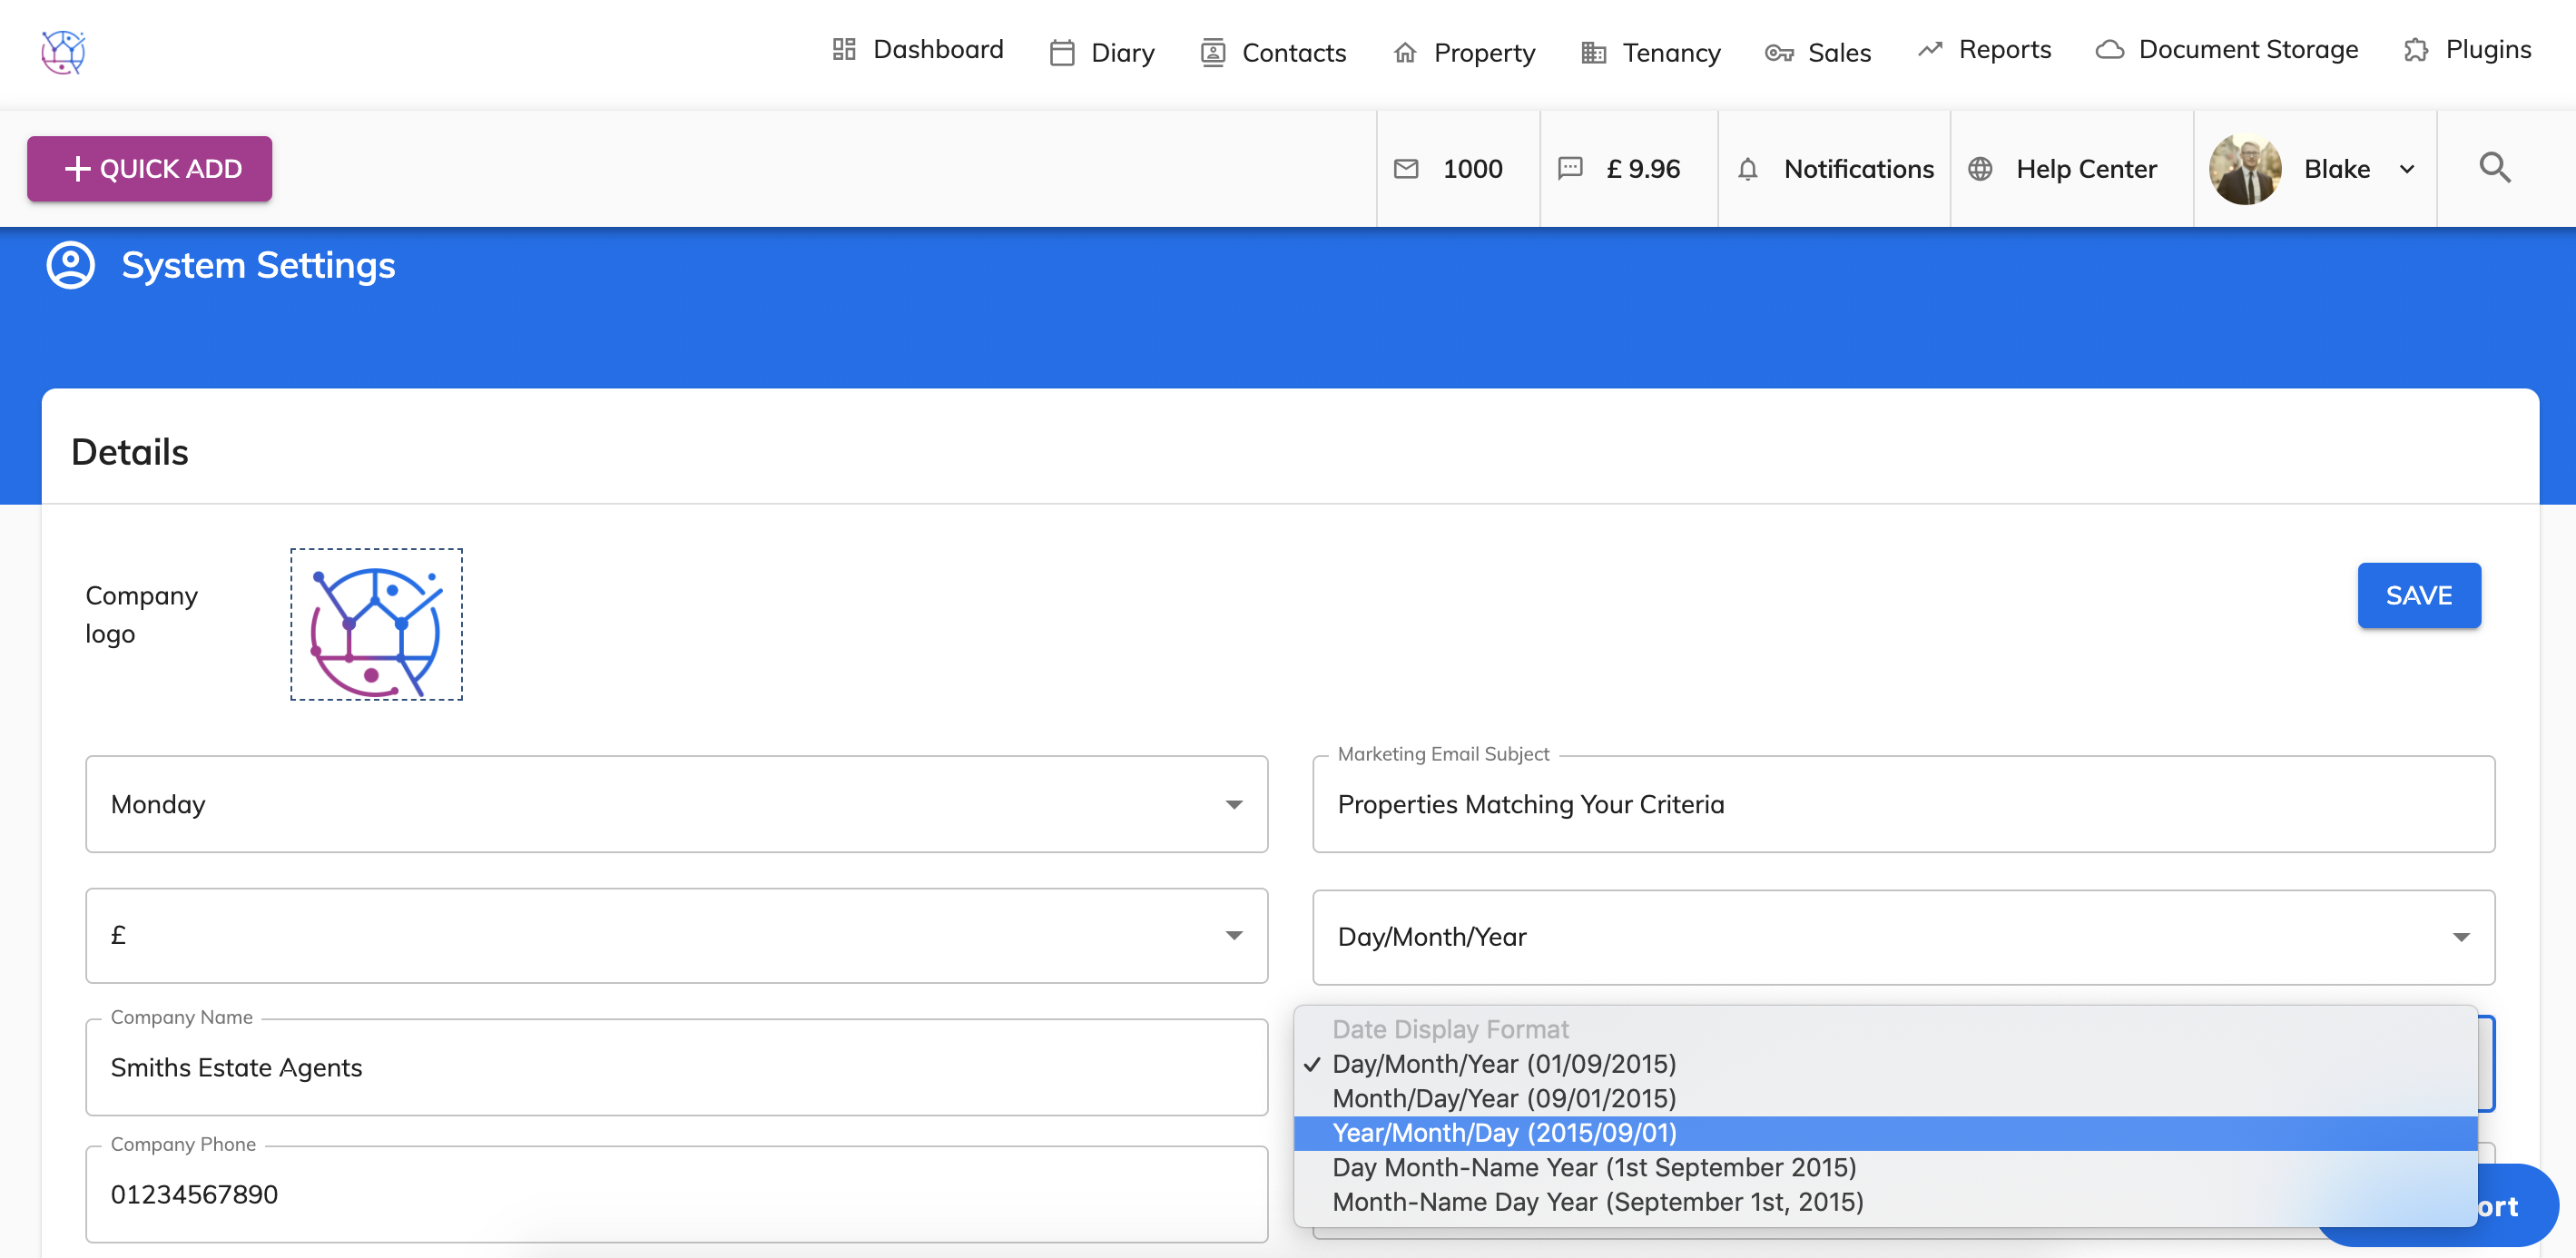Click Blake's profile avatar

click(2245, 169)
